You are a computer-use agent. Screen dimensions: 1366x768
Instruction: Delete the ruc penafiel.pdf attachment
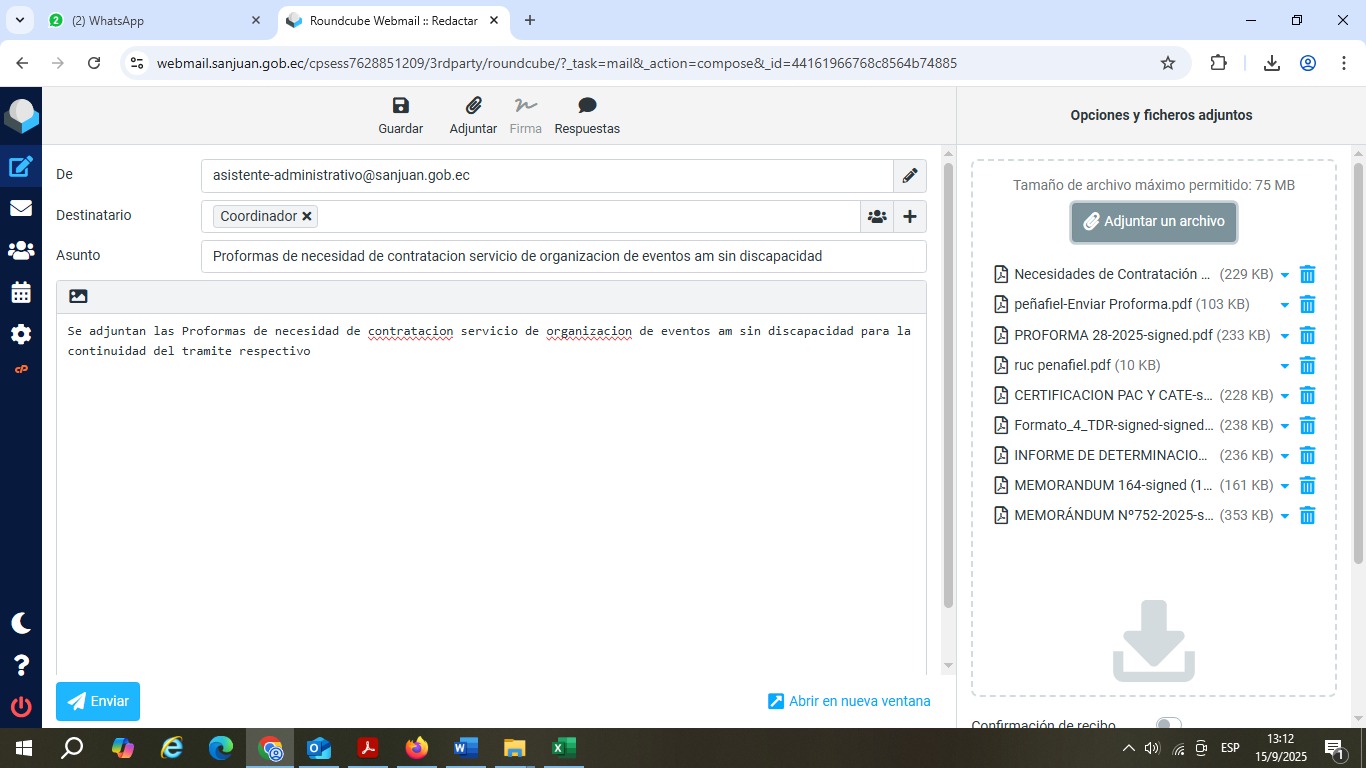tap(1306, 365)
